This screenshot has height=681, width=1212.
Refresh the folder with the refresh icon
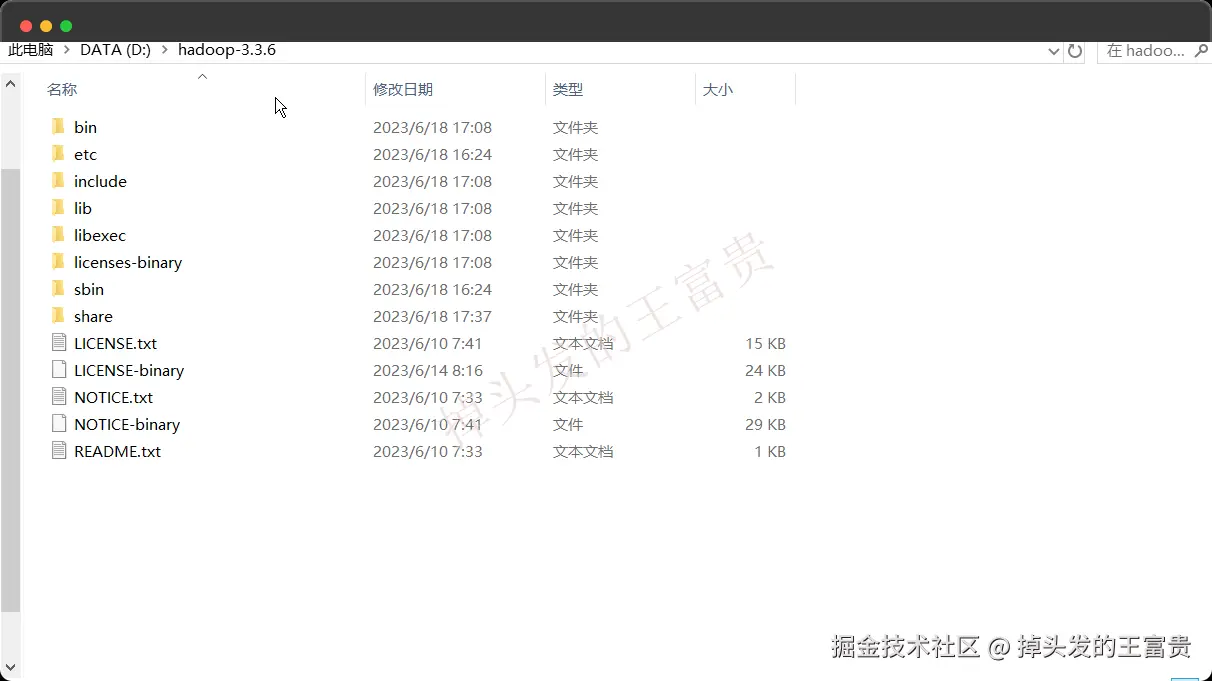(x=1075, y=50)
